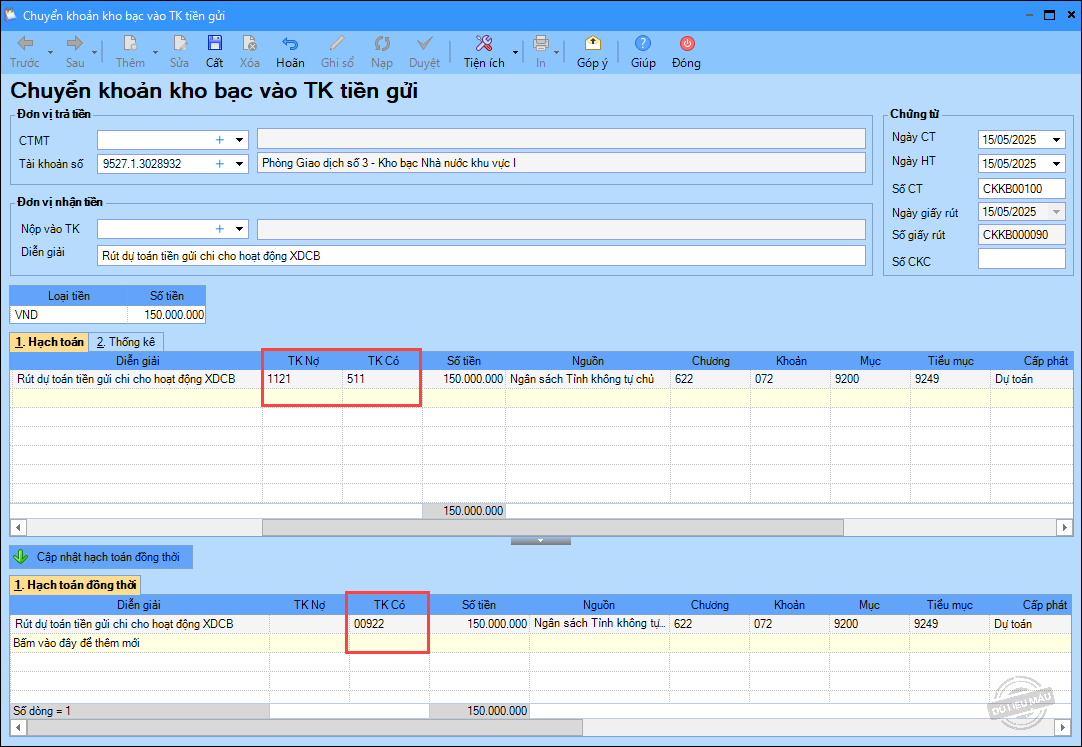Click the plus icon in Tài khoản số
This screenshot has height=747, width=1082.
[220, 163]
